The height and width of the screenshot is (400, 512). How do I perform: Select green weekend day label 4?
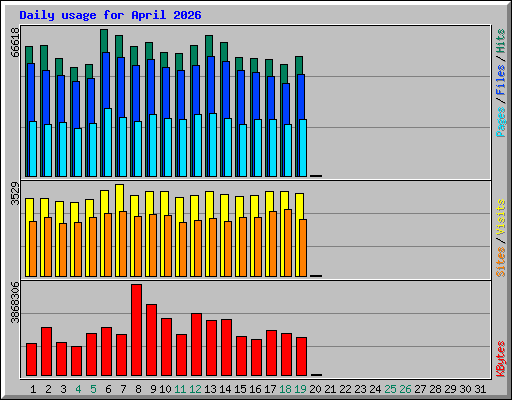click(x=78, y=389)
